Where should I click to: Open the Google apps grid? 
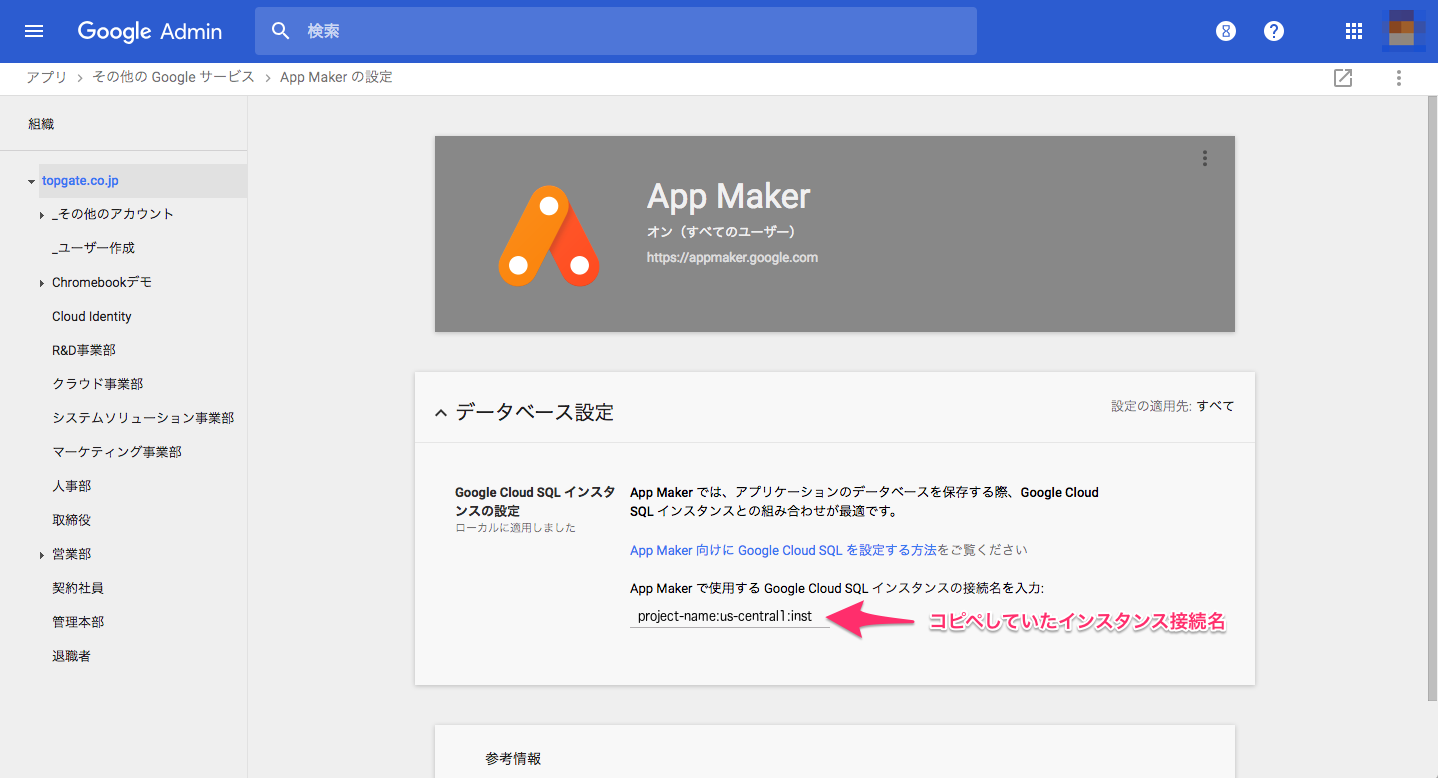coord(1354,31)
